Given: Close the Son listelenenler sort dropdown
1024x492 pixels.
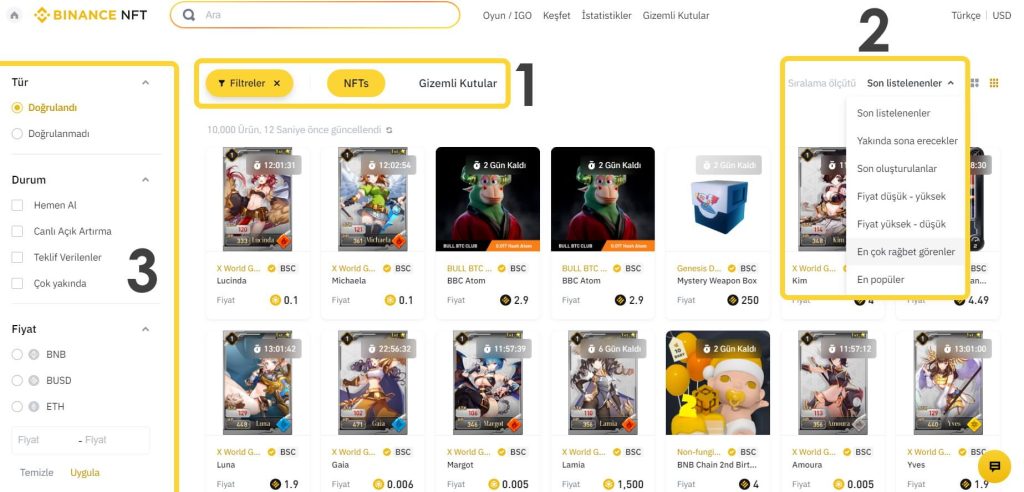Looking at the screenshot, I should [910, 83].
